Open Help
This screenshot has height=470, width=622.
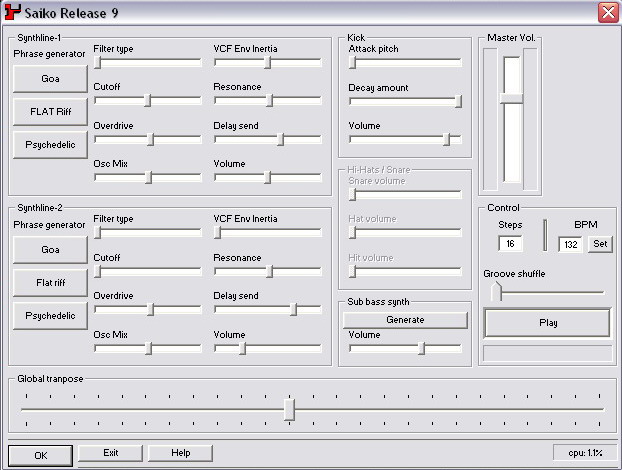pos(180,453)
